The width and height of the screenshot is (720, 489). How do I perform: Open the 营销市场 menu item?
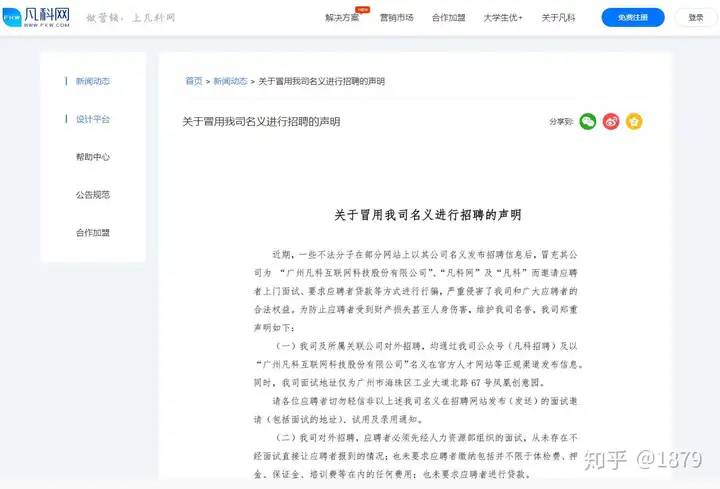(x=397, y=17)
